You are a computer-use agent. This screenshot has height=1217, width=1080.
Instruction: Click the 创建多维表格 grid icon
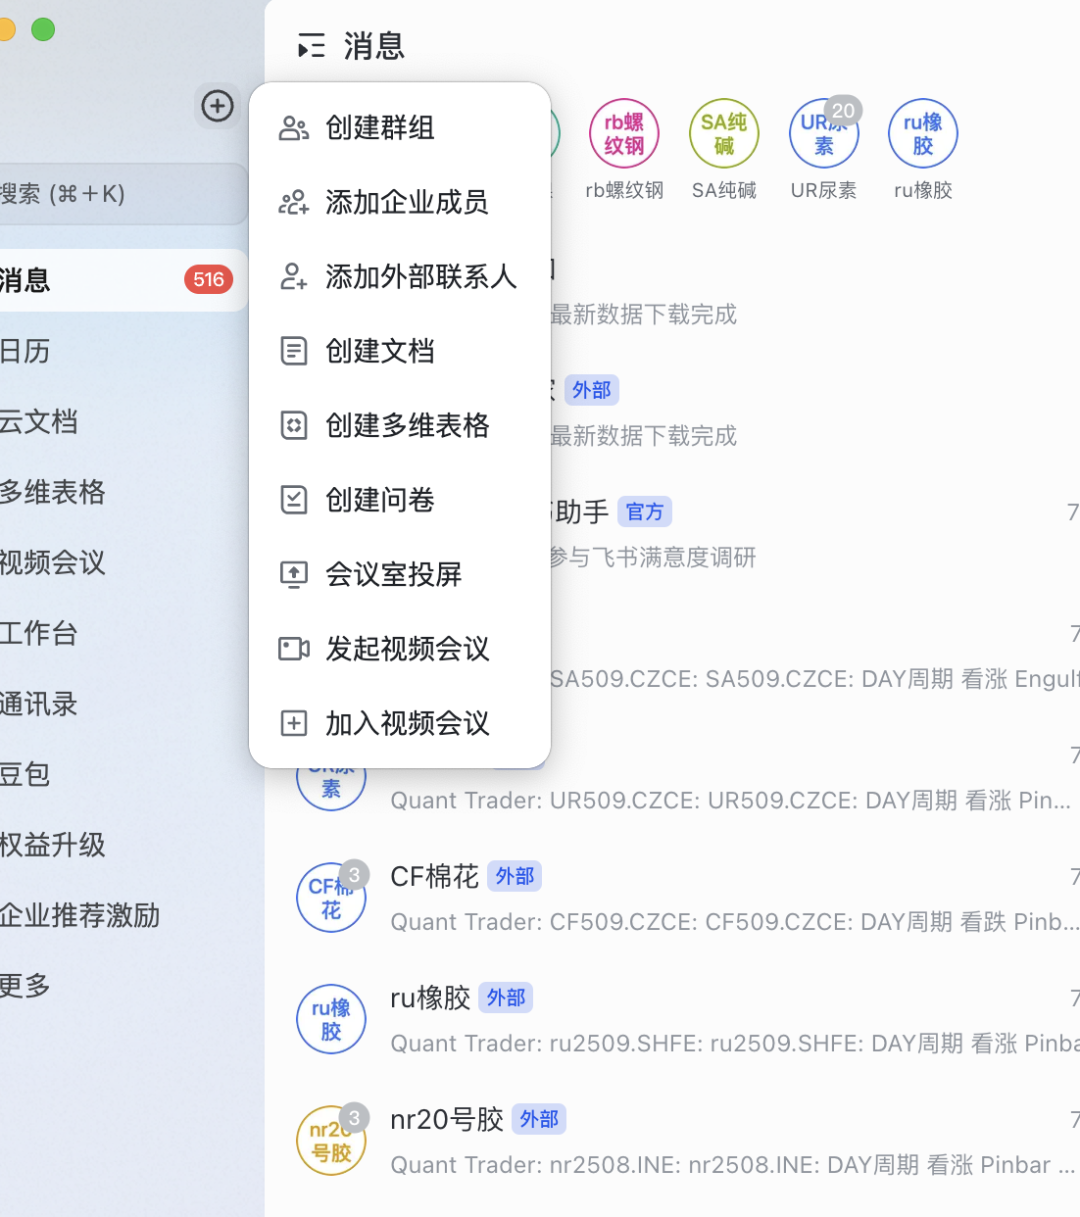tap(293, 426)
